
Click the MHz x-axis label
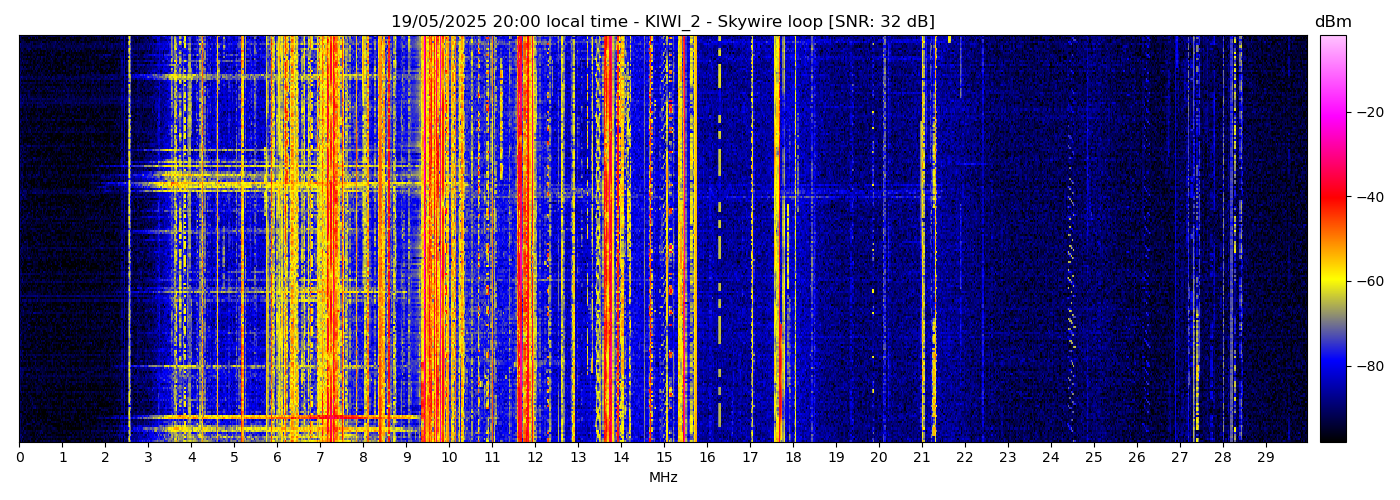coord(663,478)
